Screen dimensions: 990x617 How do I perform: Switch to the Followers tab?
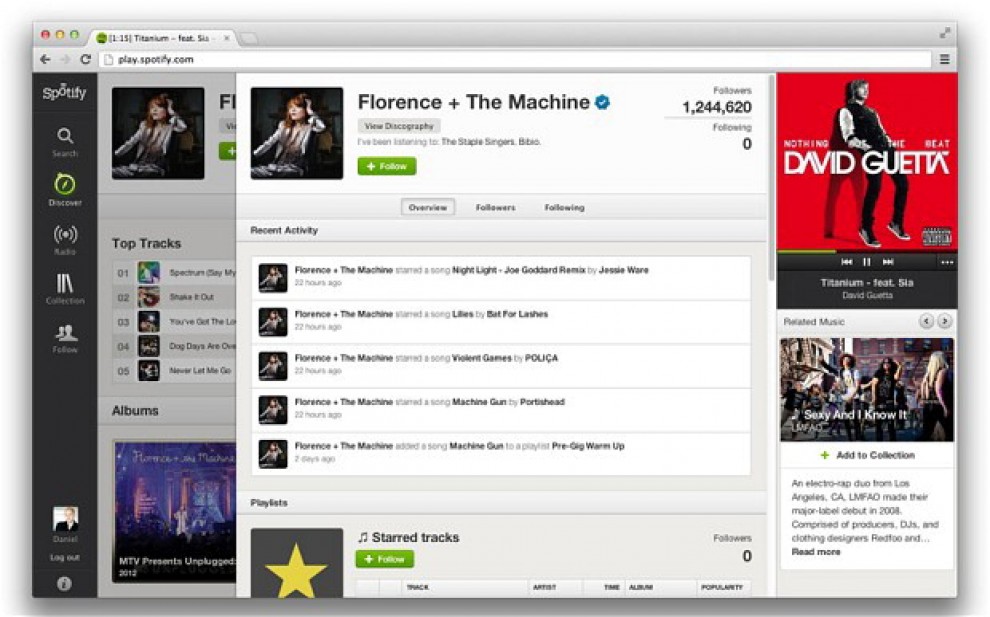pos(496,207)
